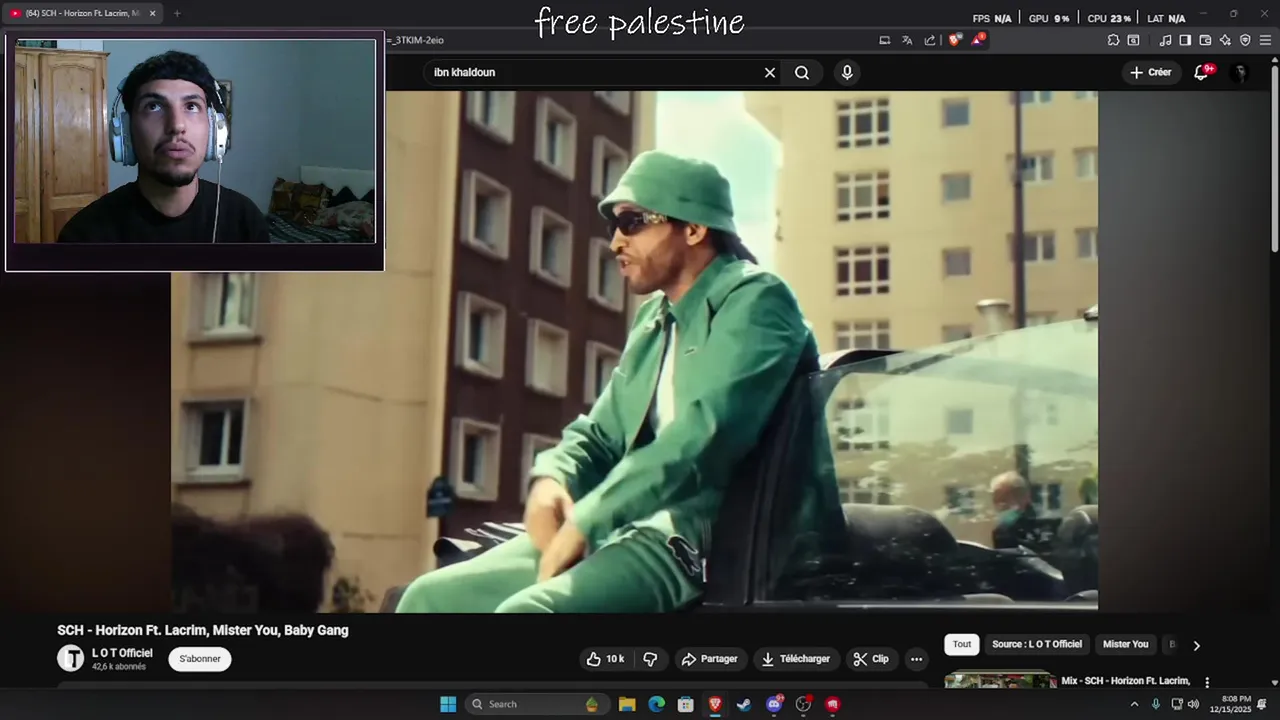1280x720 pixels.
Task: Close the SCH - Horizon browser tab
Action: pyautogui.click(x=152, y=13)
